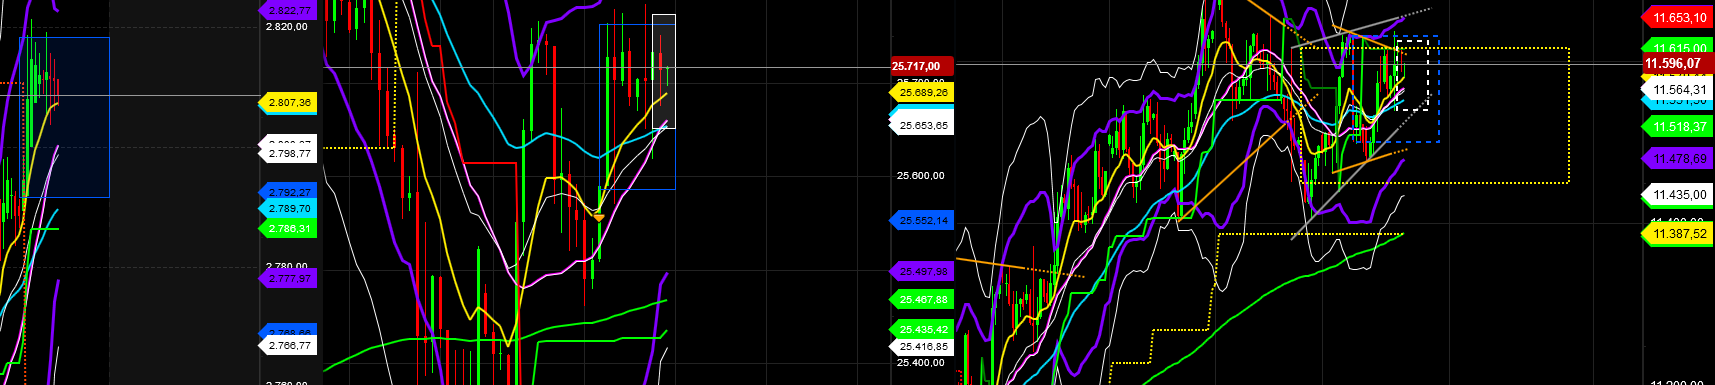This screenshot has width=1715, height=385.
Task: Click the purple 2.777,97 price label
Action: click(288, 278)
